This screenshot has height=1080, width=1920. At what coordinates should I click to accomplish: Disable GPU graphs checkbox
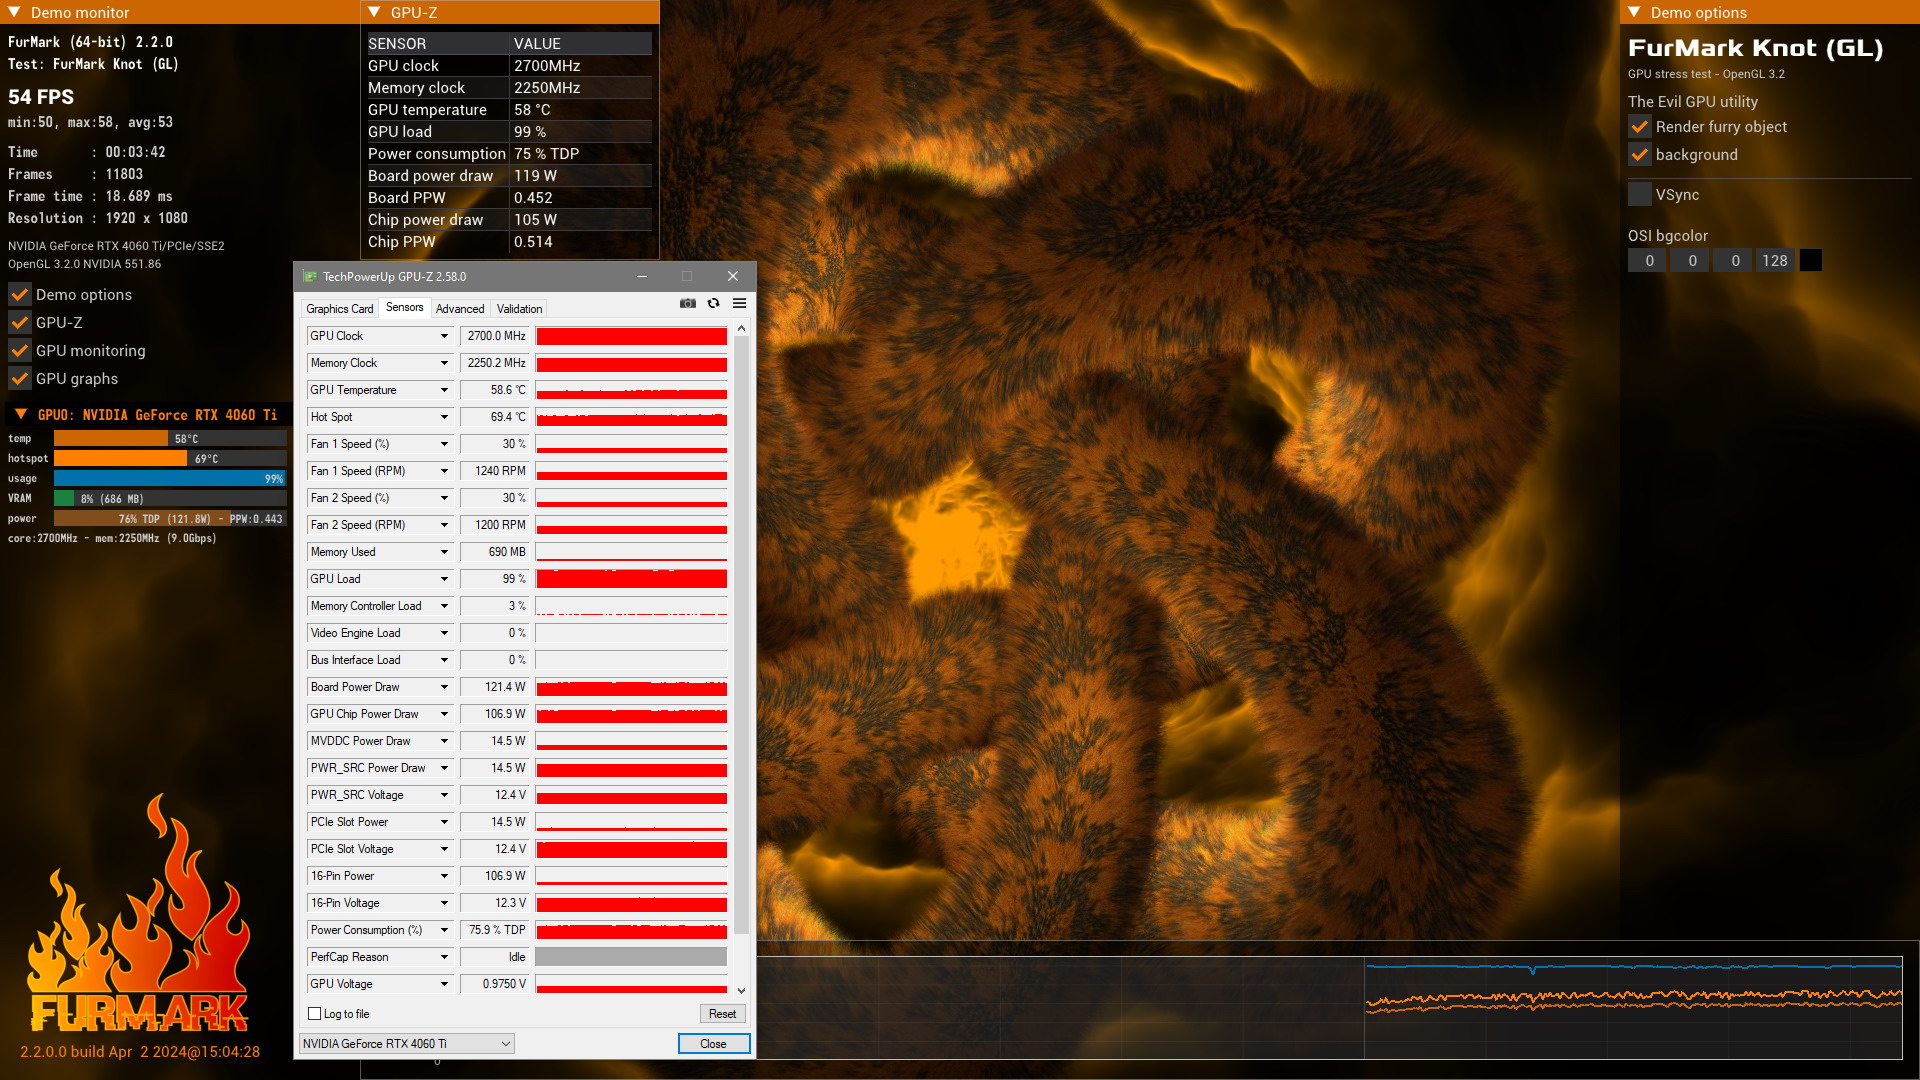[20, 379]
